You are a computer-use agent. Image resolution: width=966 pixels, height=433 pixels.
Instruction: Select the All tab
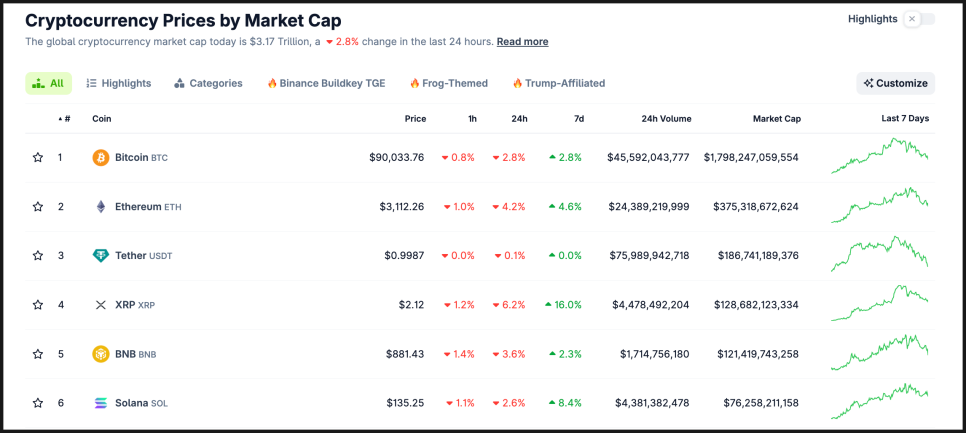pos(48,84)
